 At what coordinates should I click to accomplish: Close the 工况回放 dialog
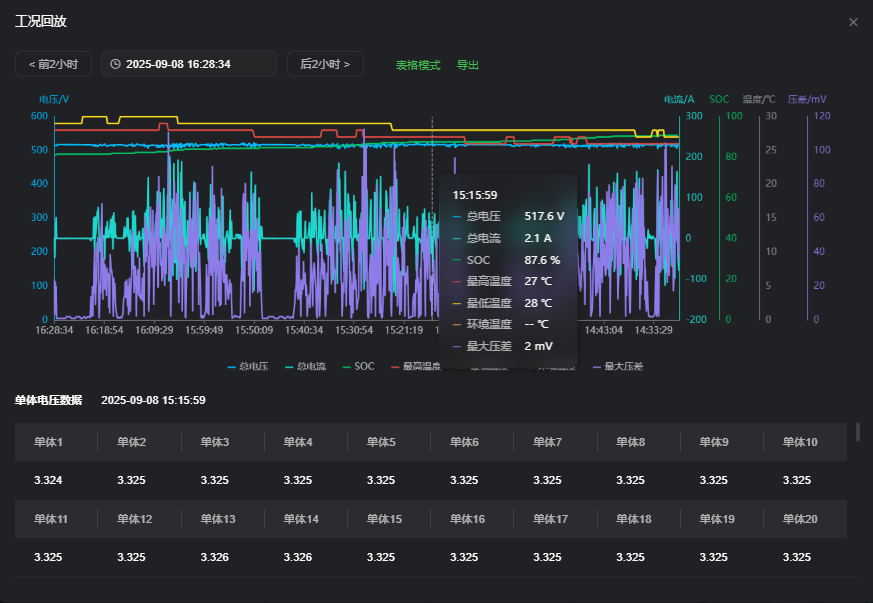853,22
